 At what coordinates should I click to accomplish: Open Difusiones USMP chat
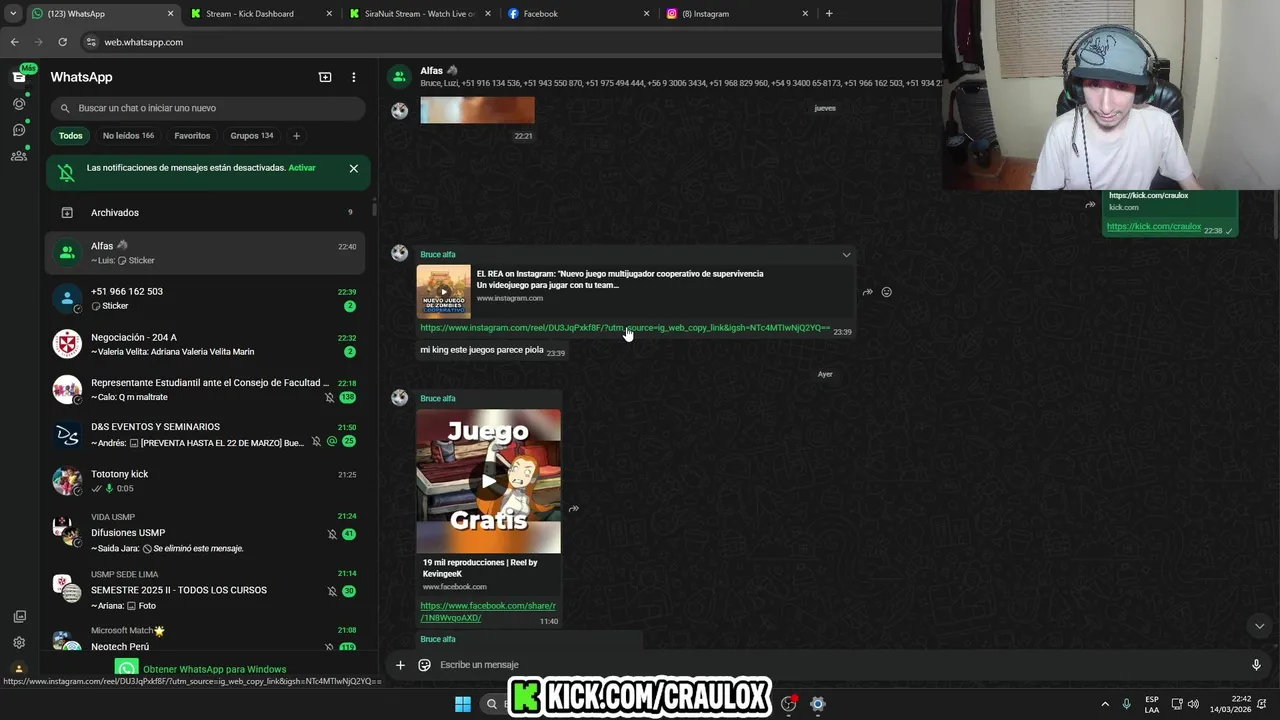(x=205, y=533)
